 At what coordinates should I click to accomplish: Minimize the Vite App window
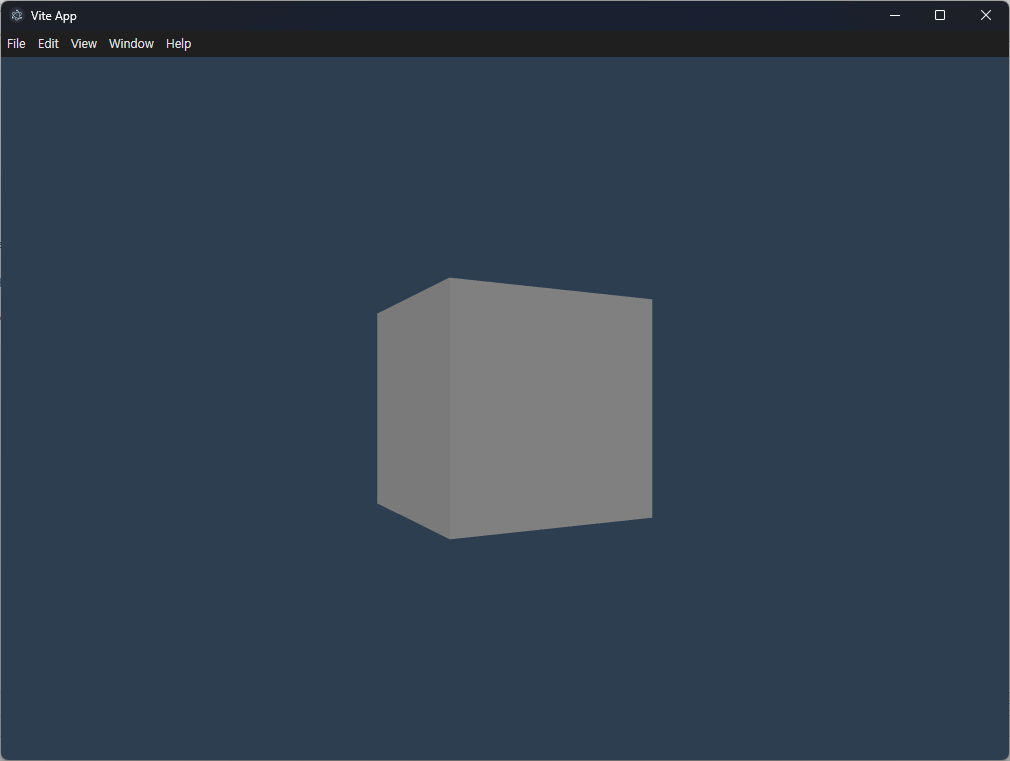[895, 15]
